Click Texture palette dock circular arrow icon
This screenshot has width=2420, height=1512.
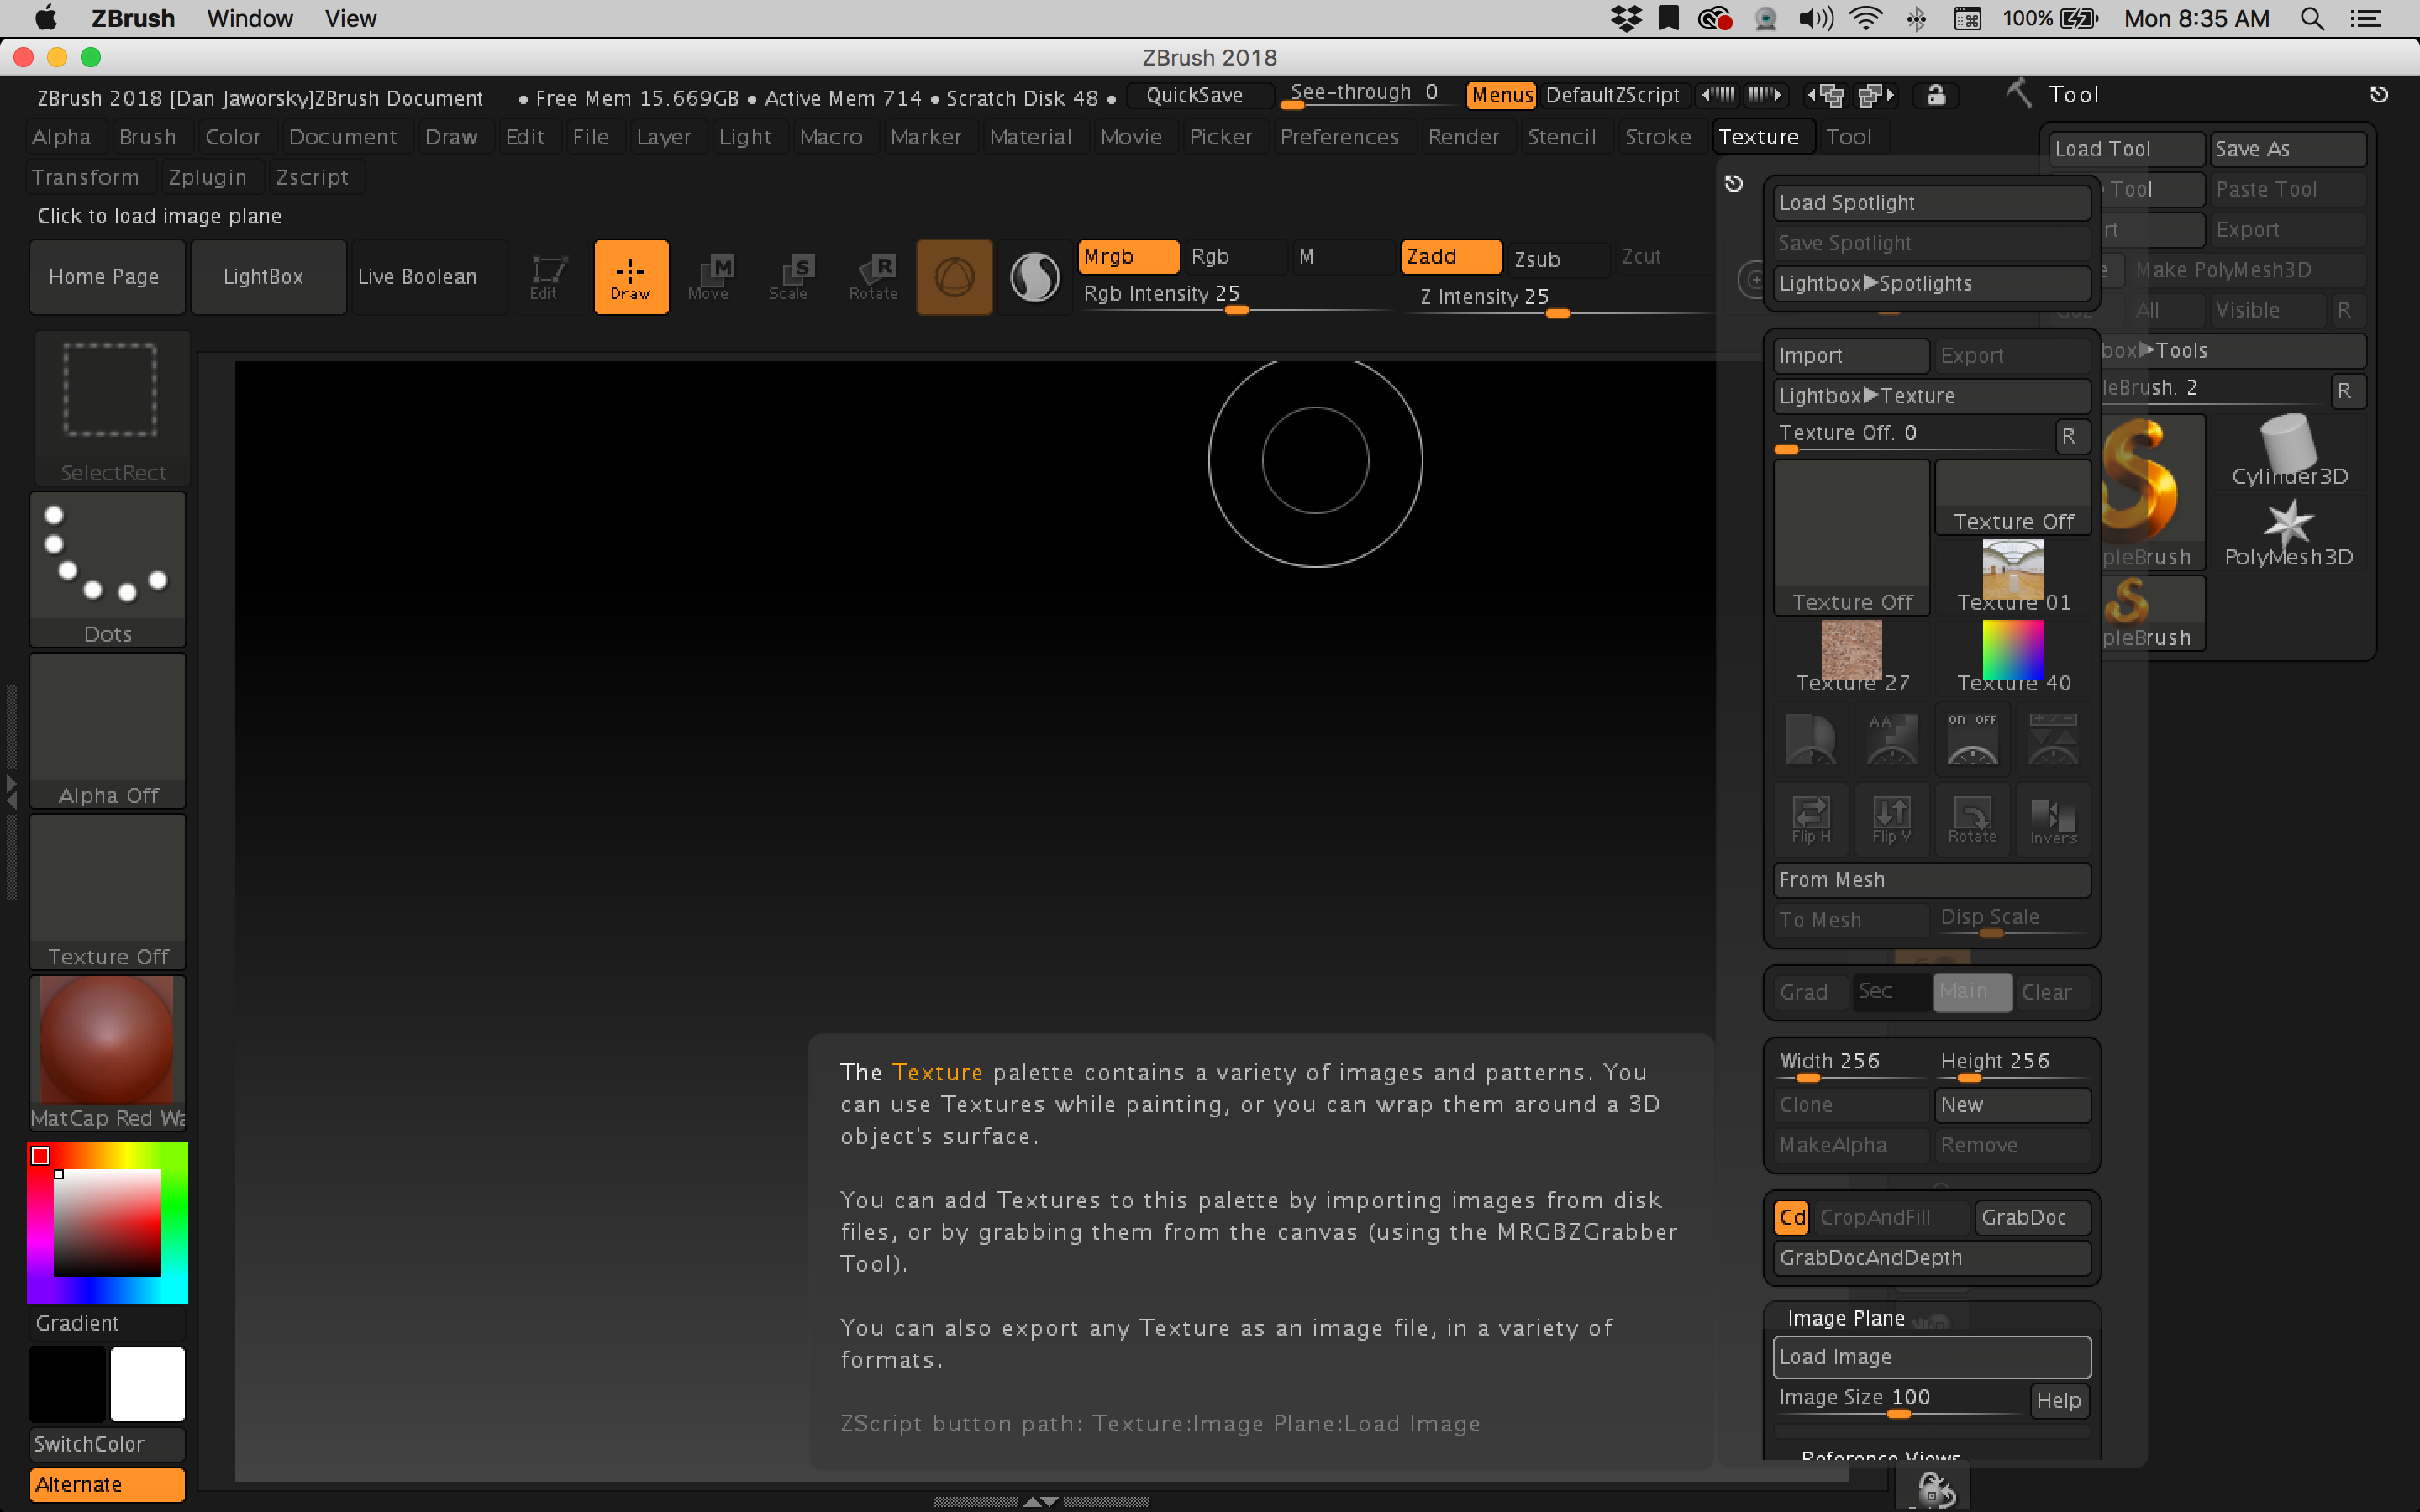pyautogui.click(x=1734, y=184)
